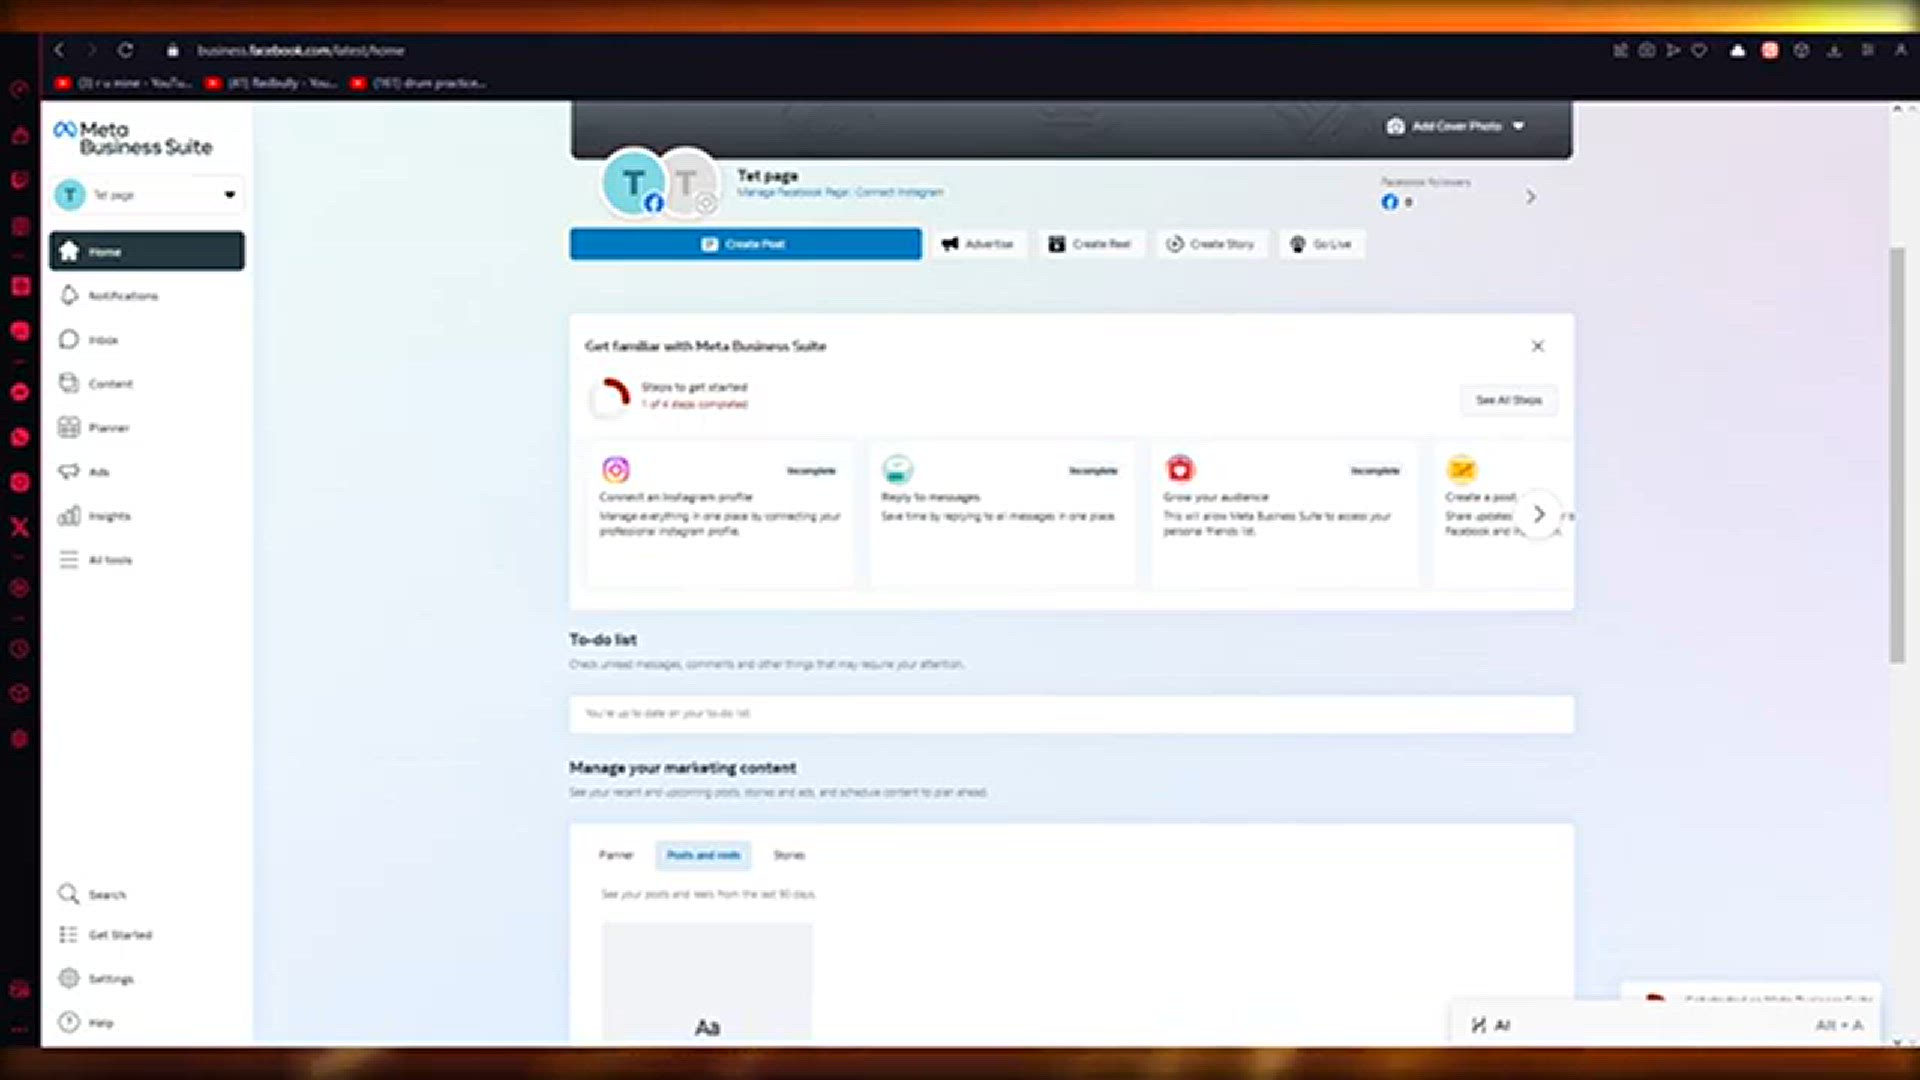Click the Meta Business Suite logo
This screenshot has height=1080, width=1920.
coord(133,138)
